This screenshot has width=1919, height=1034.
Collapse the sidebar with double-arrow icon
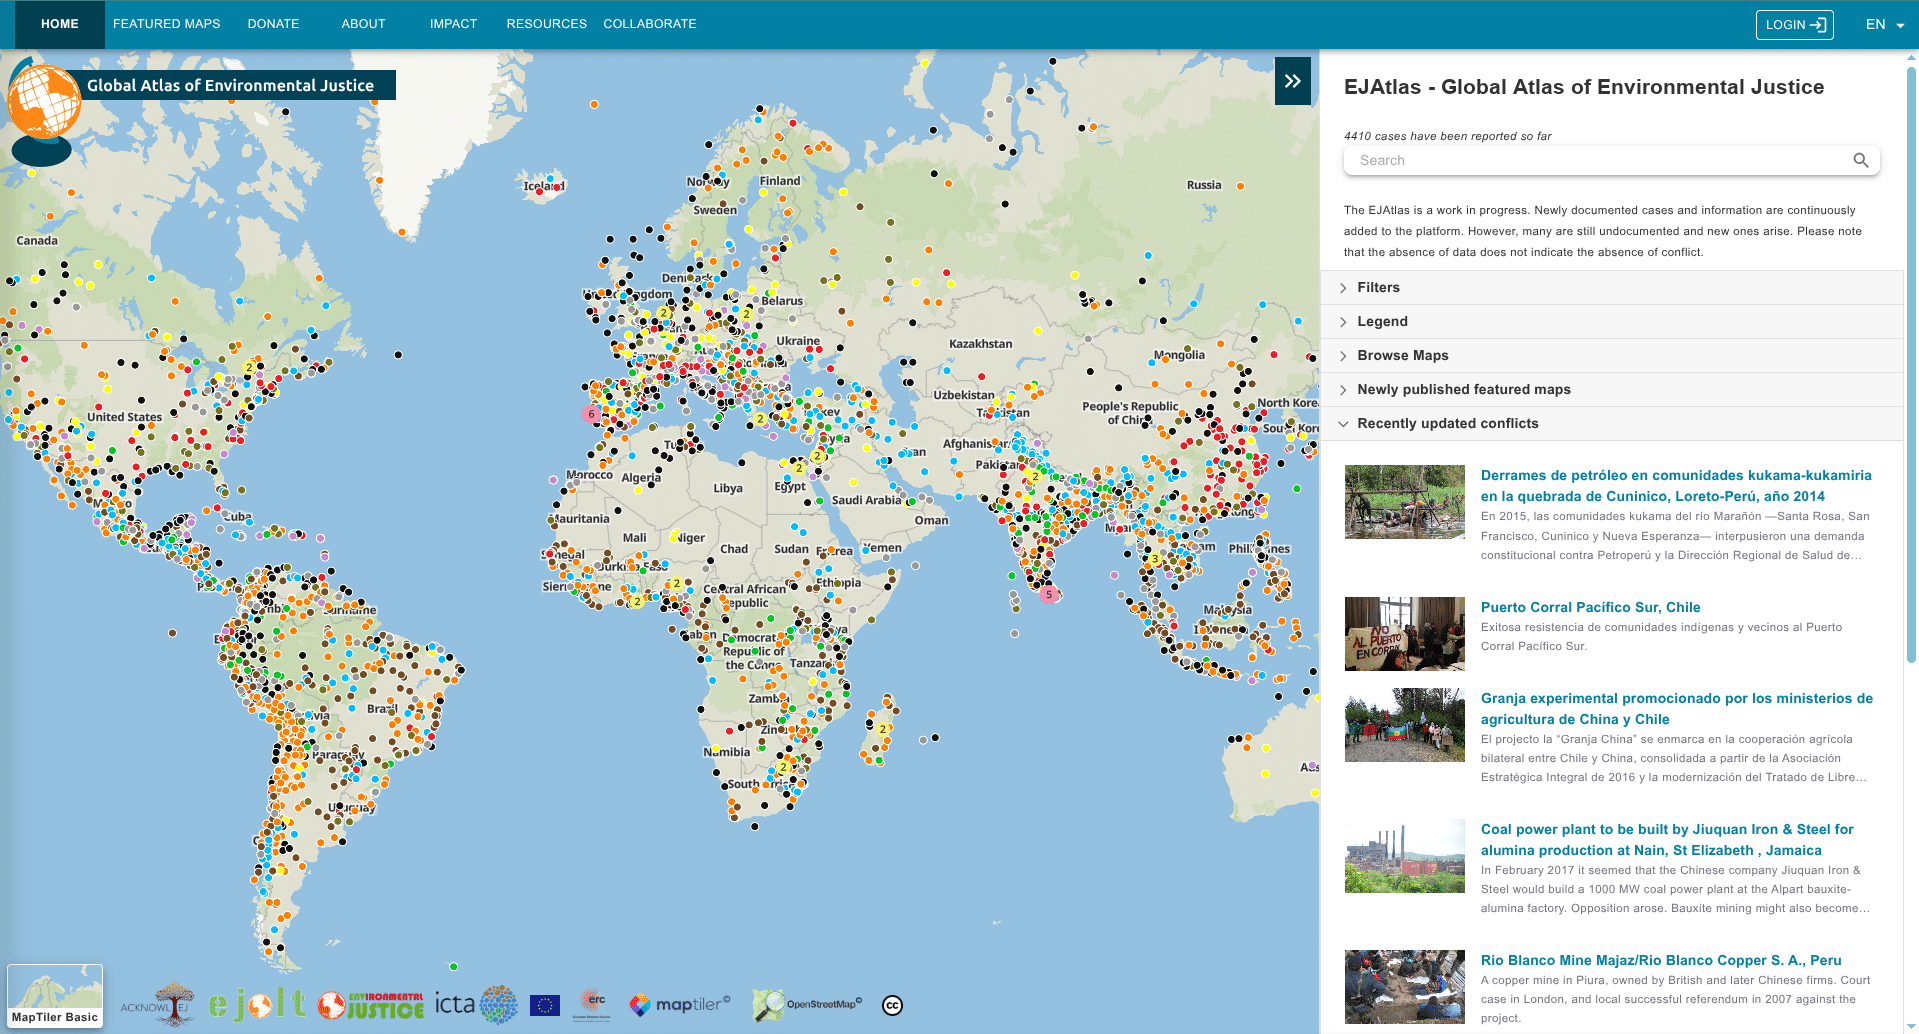point(1292,81)
